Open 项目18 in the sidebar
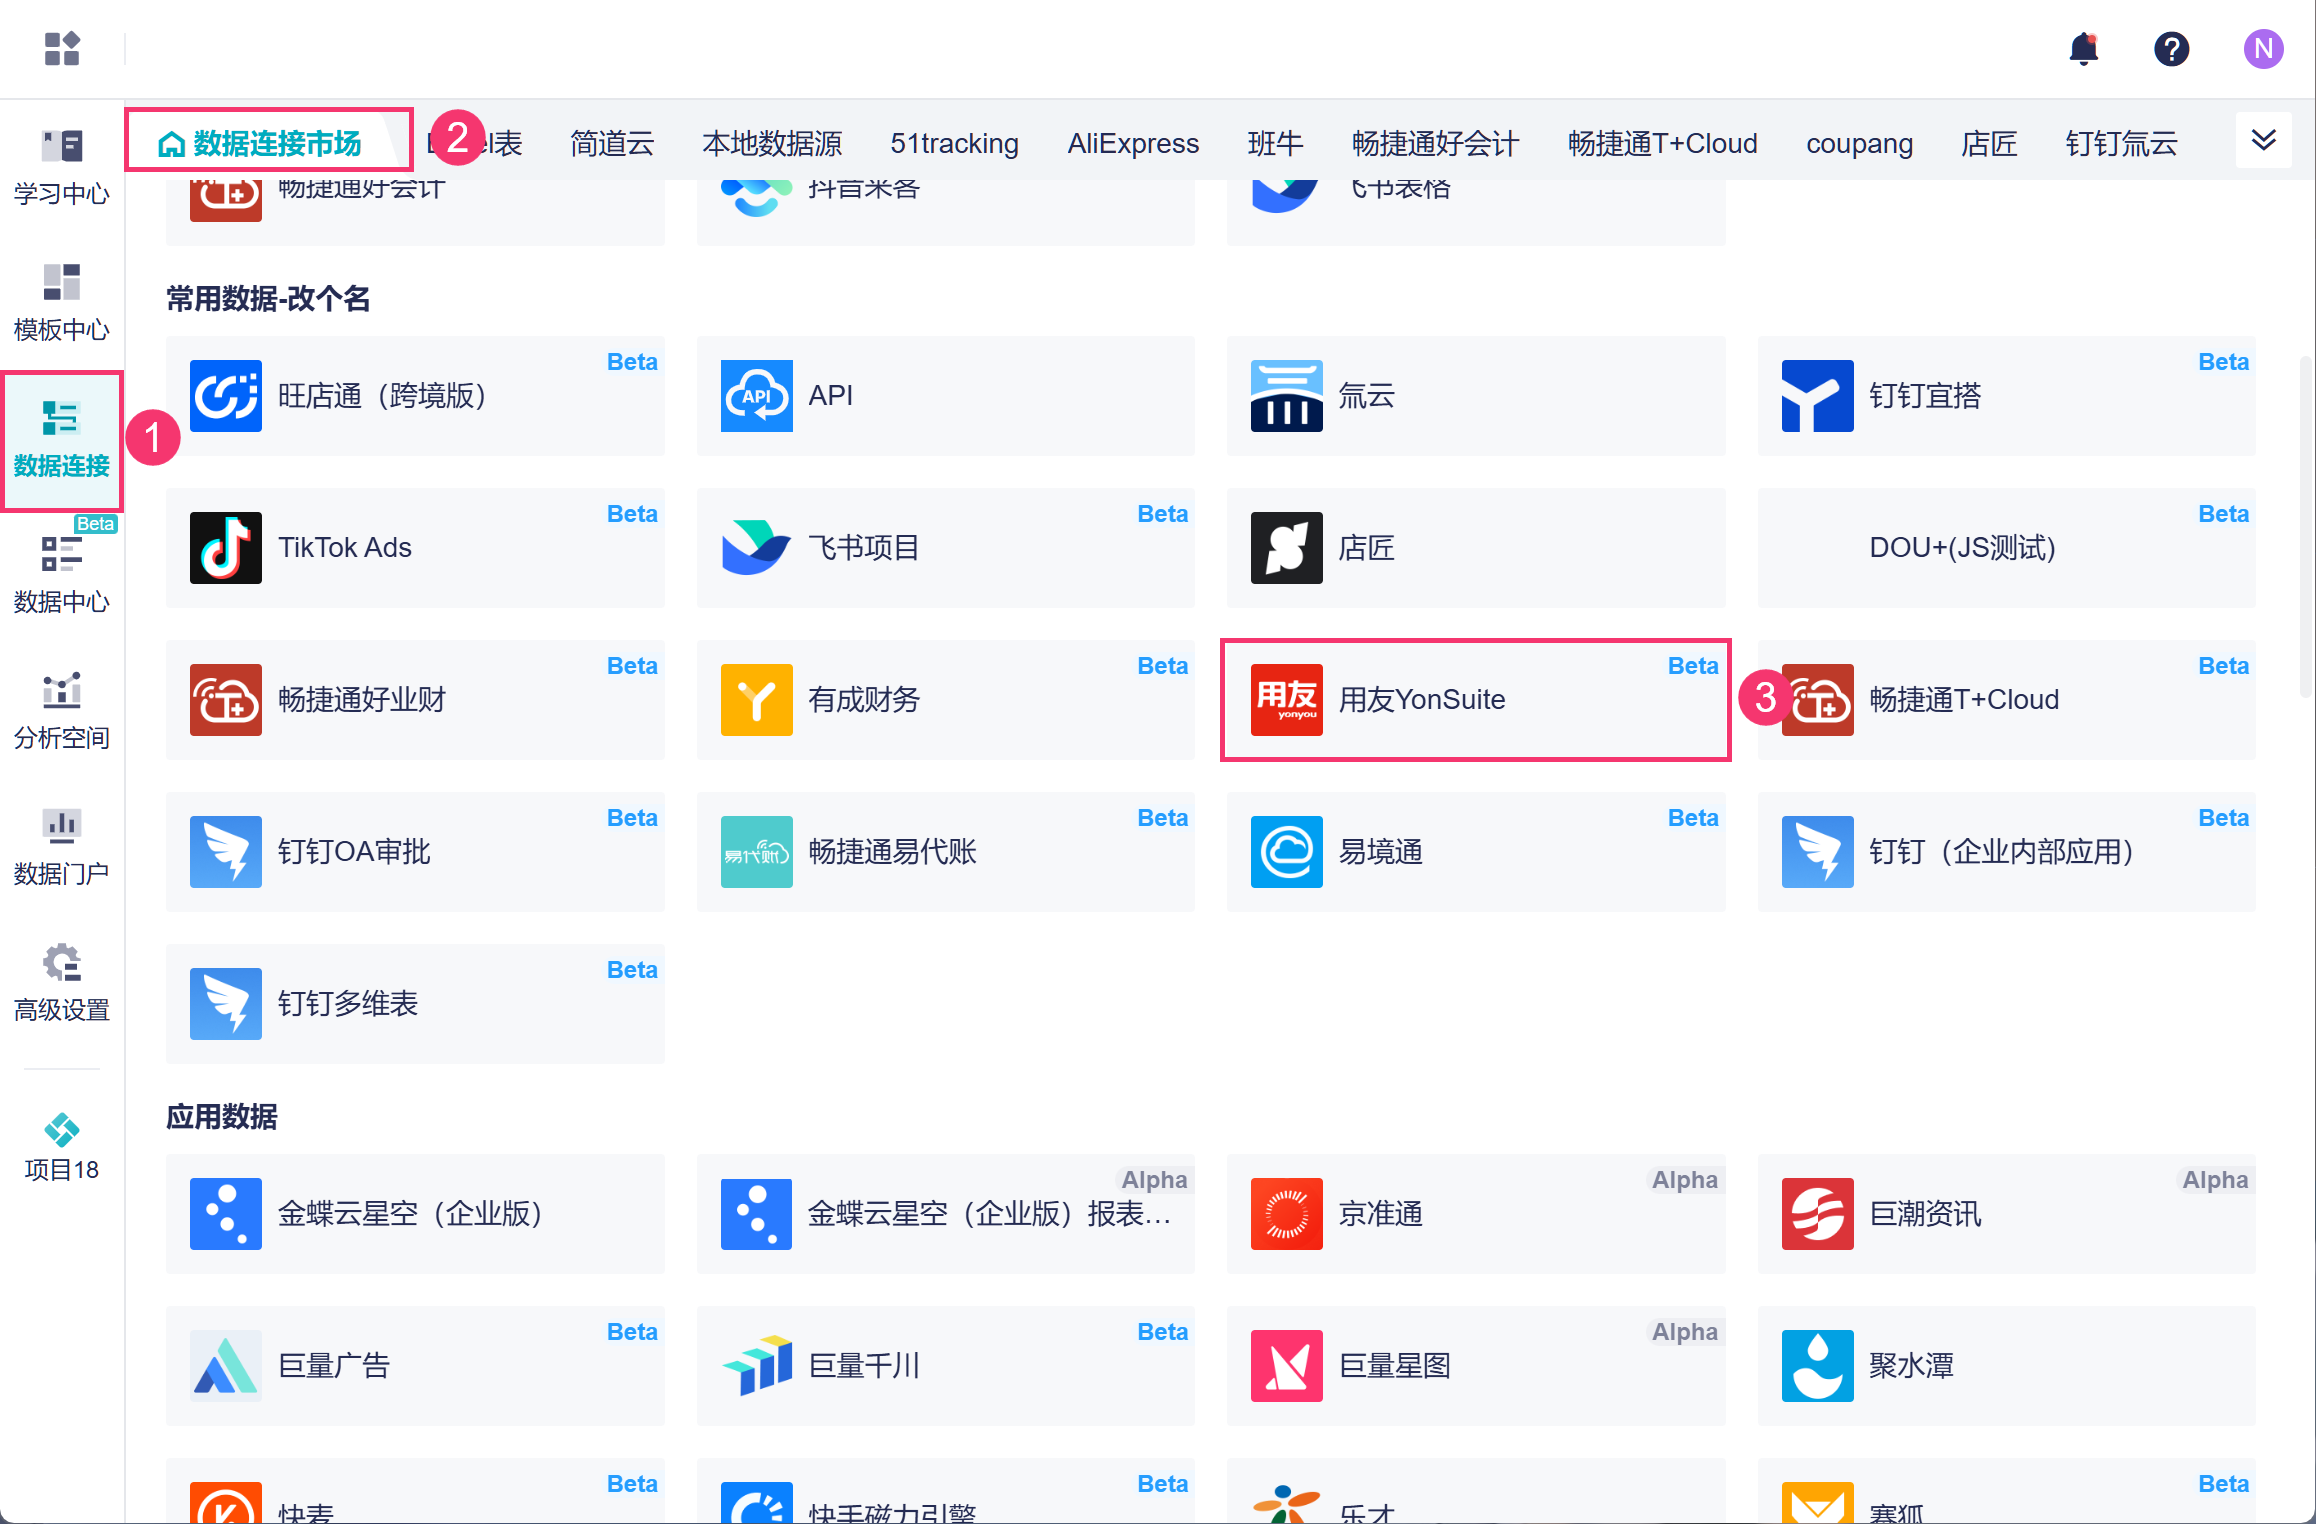2316x1524 pixels. tap(62, 1146)
